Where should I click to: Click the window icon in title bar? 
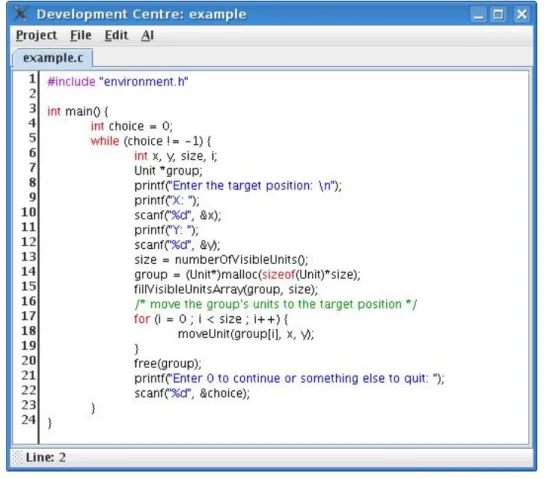click(20, 14)
